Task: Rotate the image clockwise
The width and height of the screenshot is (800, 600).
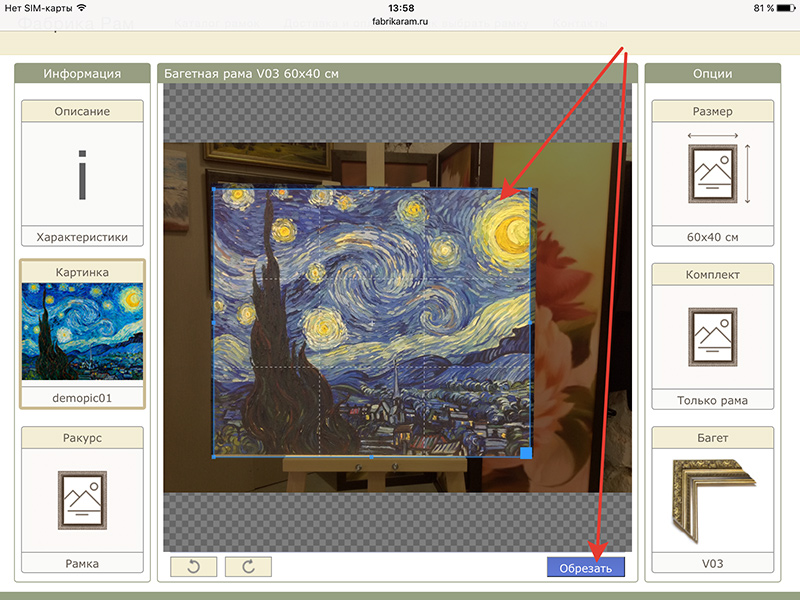Action: click(248, 566)
